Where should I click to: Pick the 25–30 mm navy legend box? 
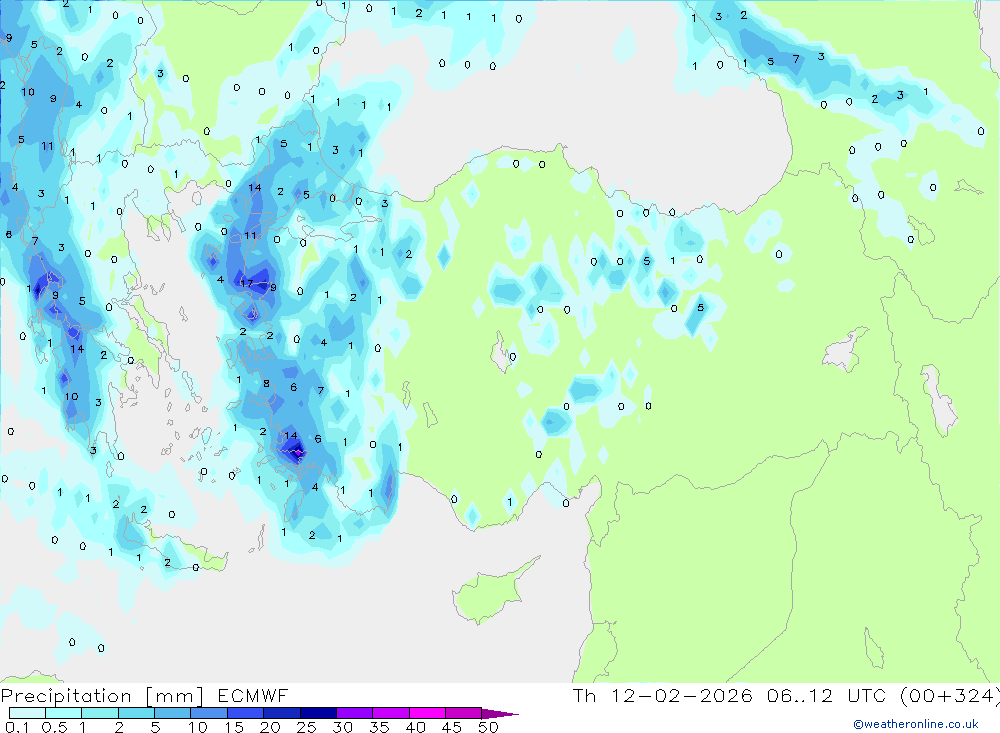click(x=318, y=713)
